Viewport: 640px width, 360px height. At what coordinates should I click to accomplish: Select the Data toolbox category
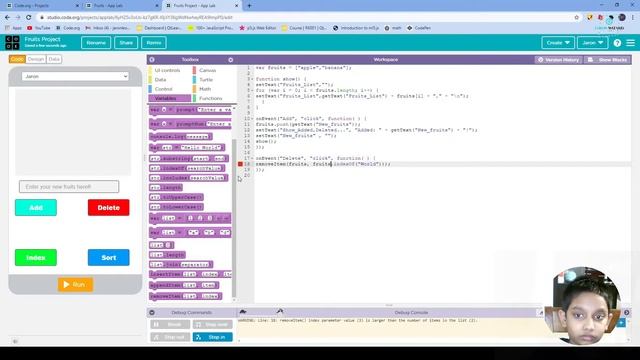(x=160, y=80)
